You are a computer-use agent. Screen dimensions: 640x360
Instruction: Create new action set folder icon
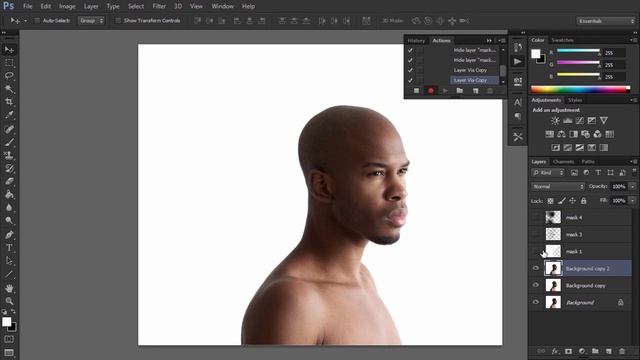tap(460, 91)
